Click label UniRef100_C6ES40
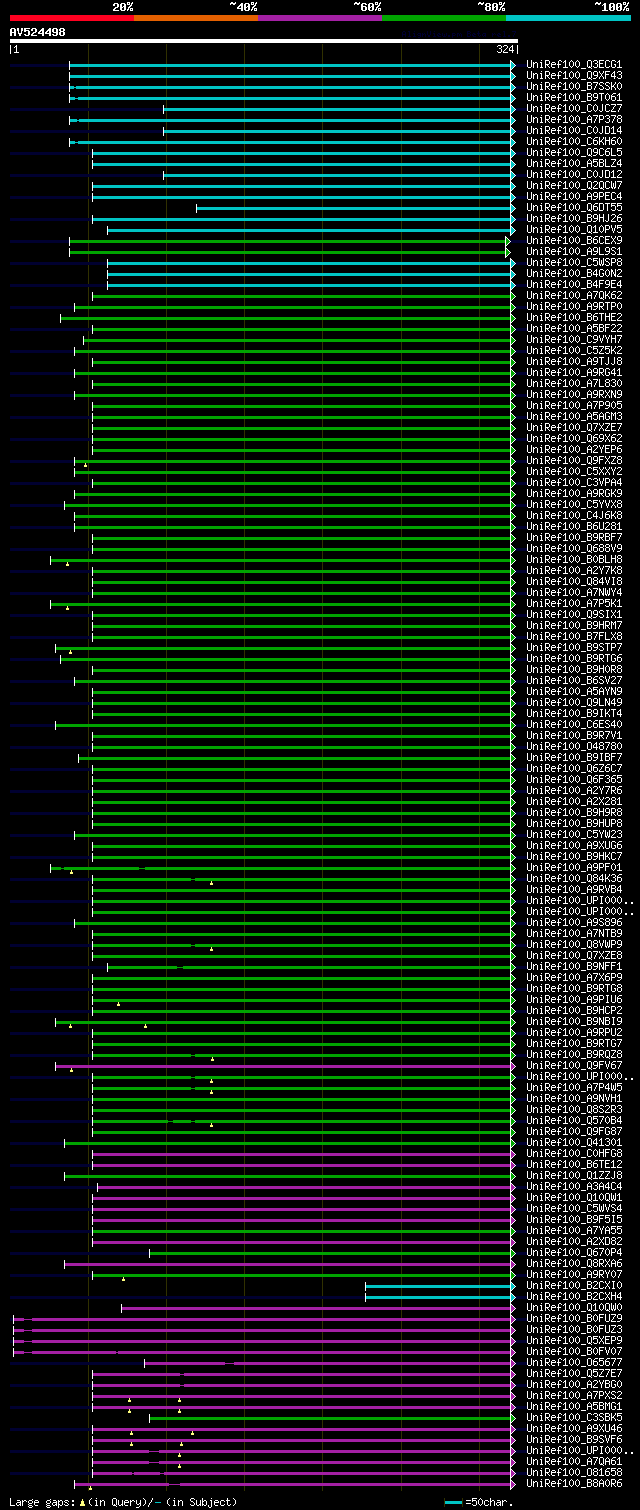Screen dimensions: 640x1510 tap(574, 725)
